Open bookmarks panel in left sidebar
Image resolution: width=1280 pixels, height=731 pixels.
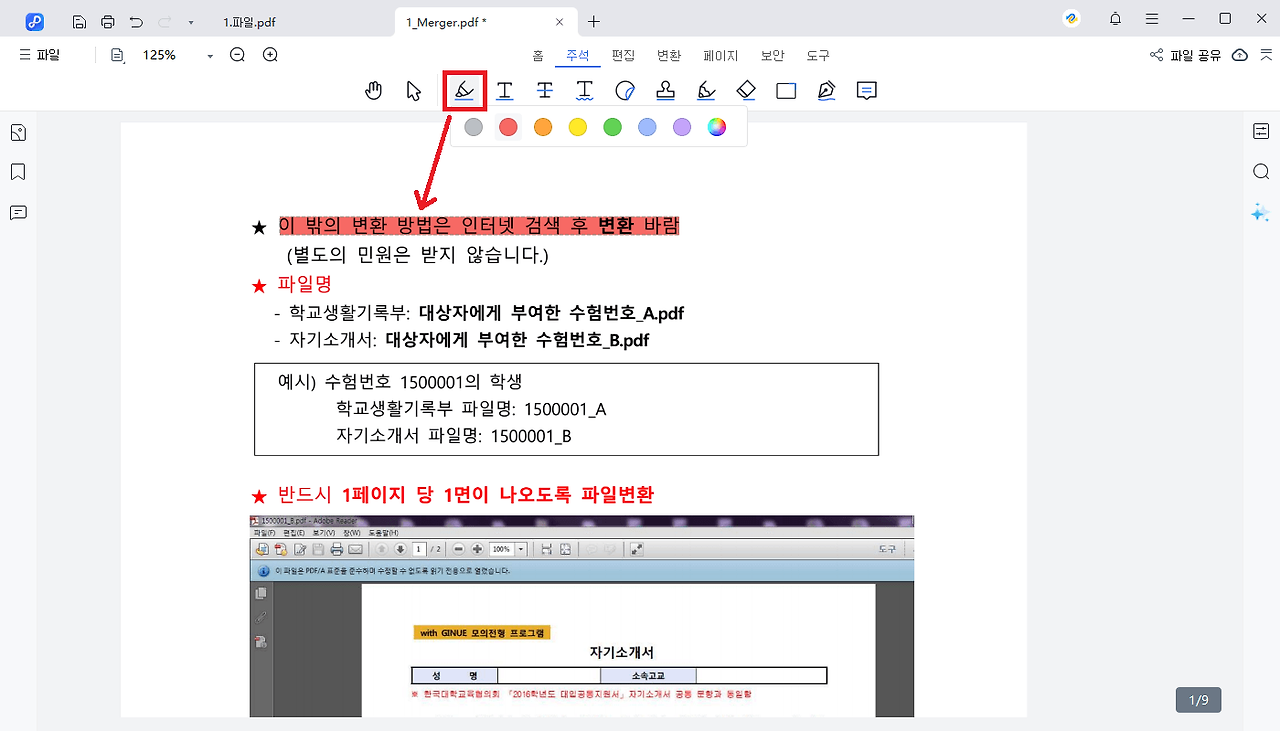coord(18,172)
